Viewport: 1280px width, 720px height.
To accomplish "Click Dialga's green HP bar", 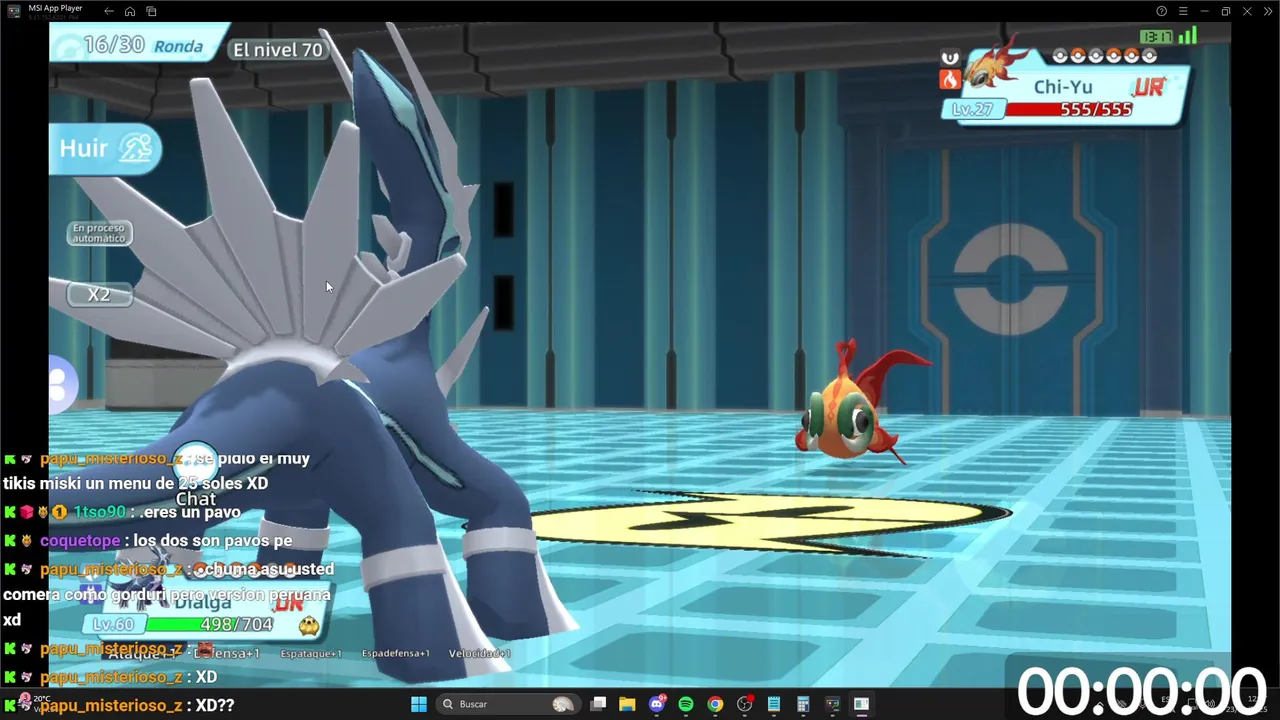I will pyautogui.click(x=210, y=624).
